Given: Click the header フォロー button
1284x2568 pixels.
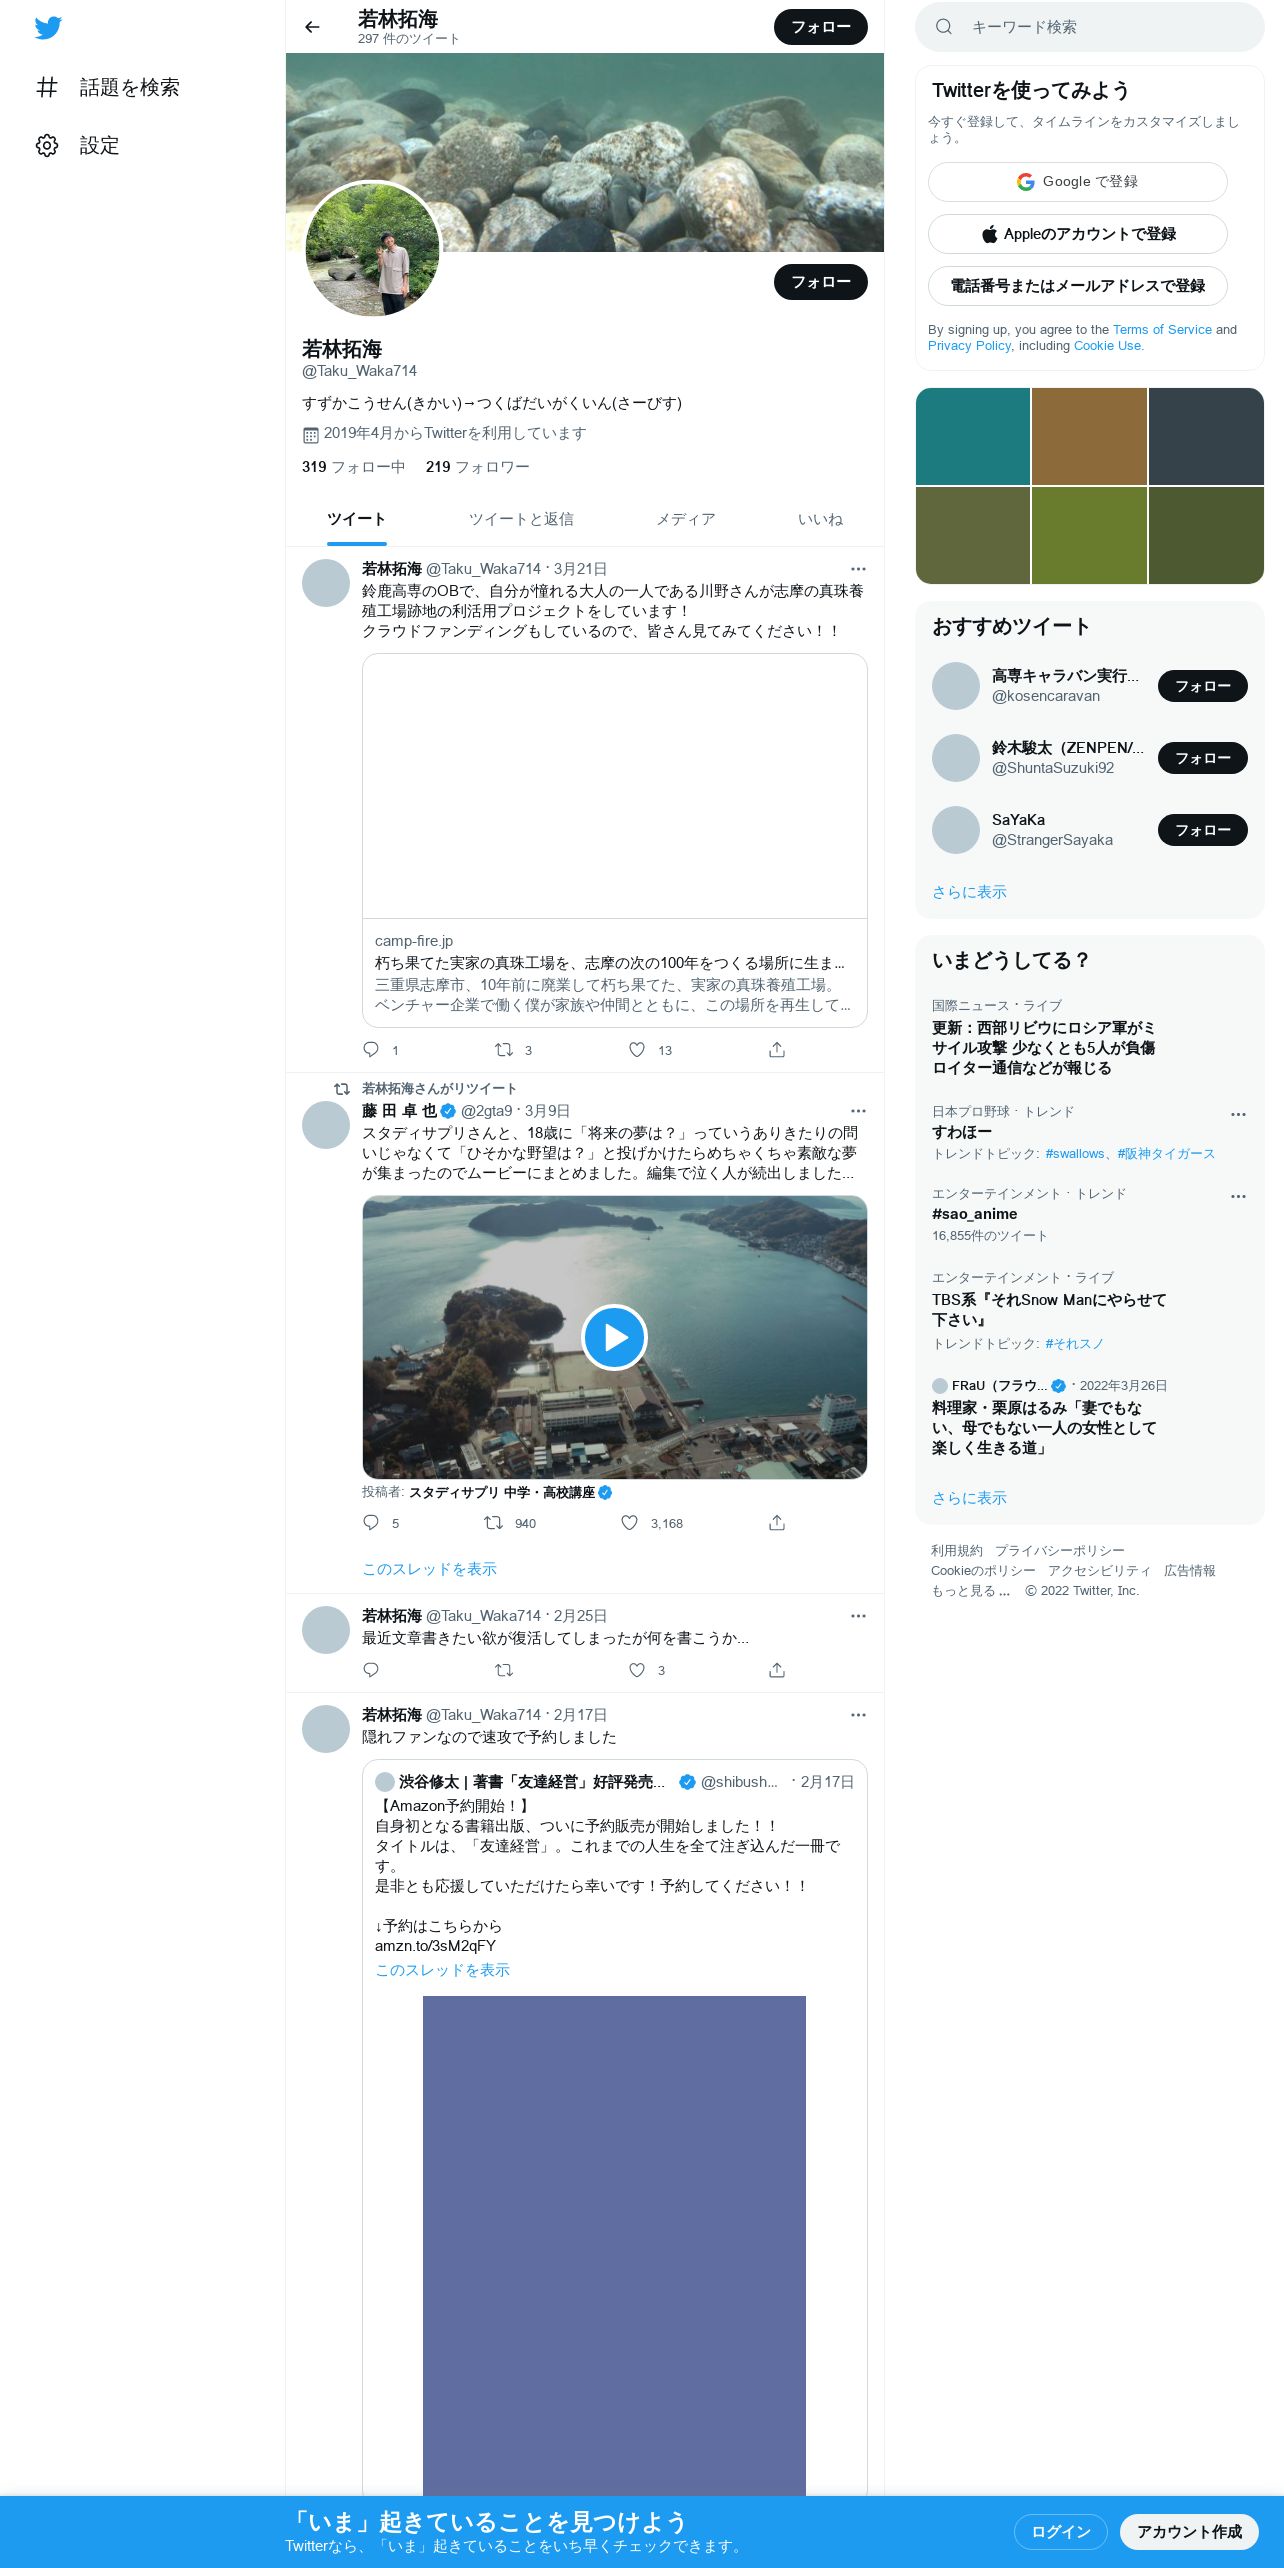Looking at the screenshot, I should [x=821, y=27].
